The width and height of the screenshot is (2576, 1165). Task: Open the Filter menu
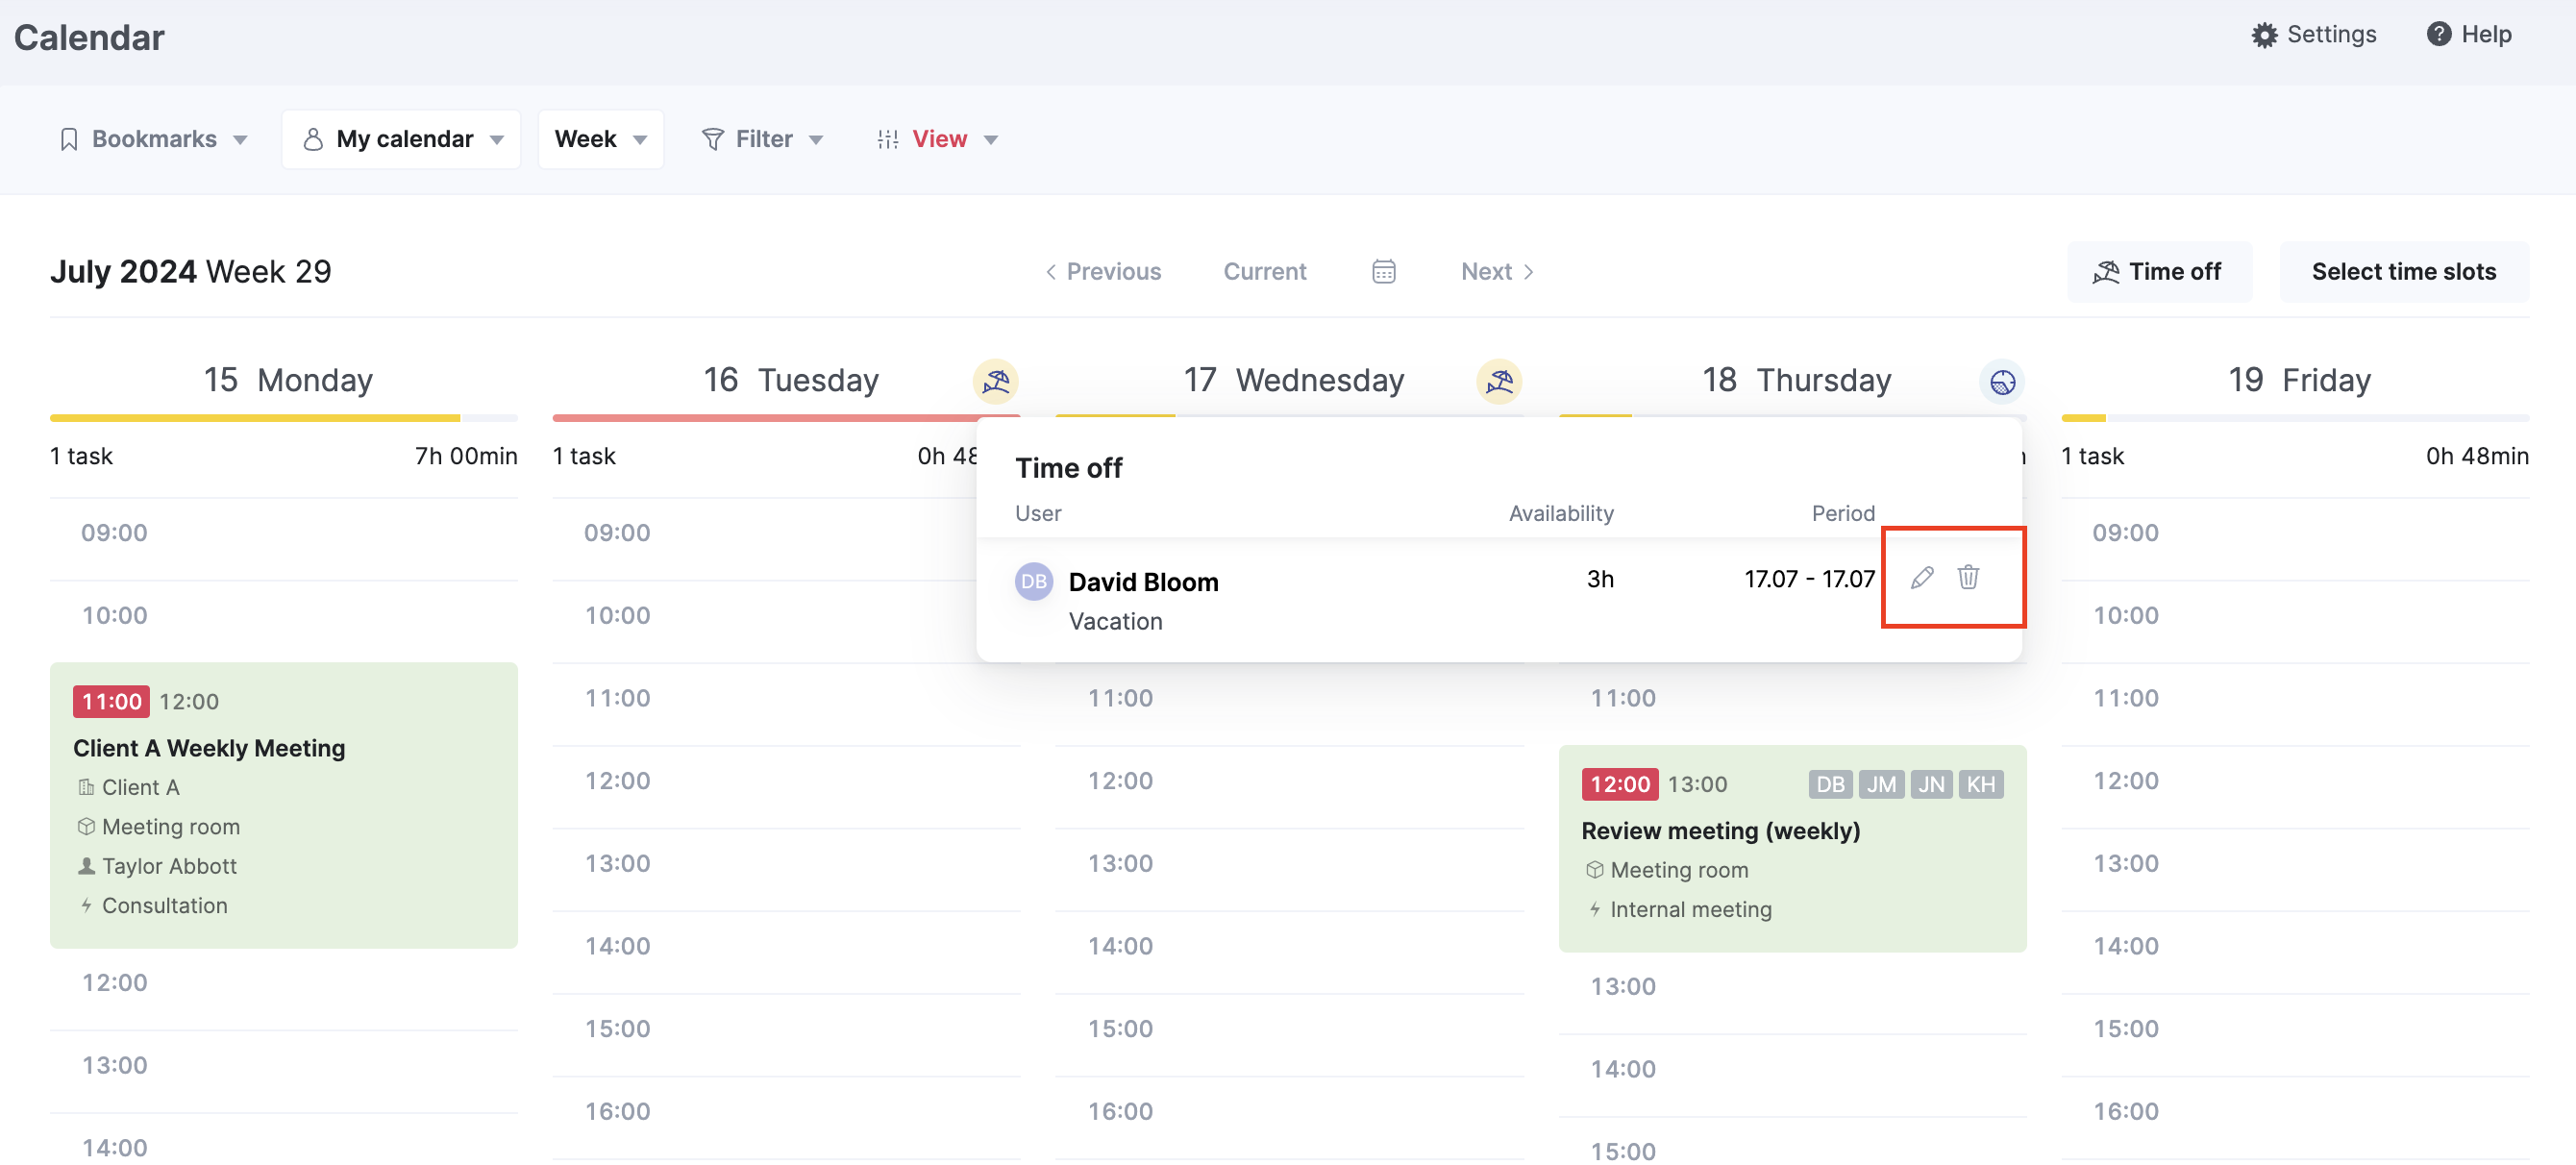pyautogui.click(x=763, y=138)
